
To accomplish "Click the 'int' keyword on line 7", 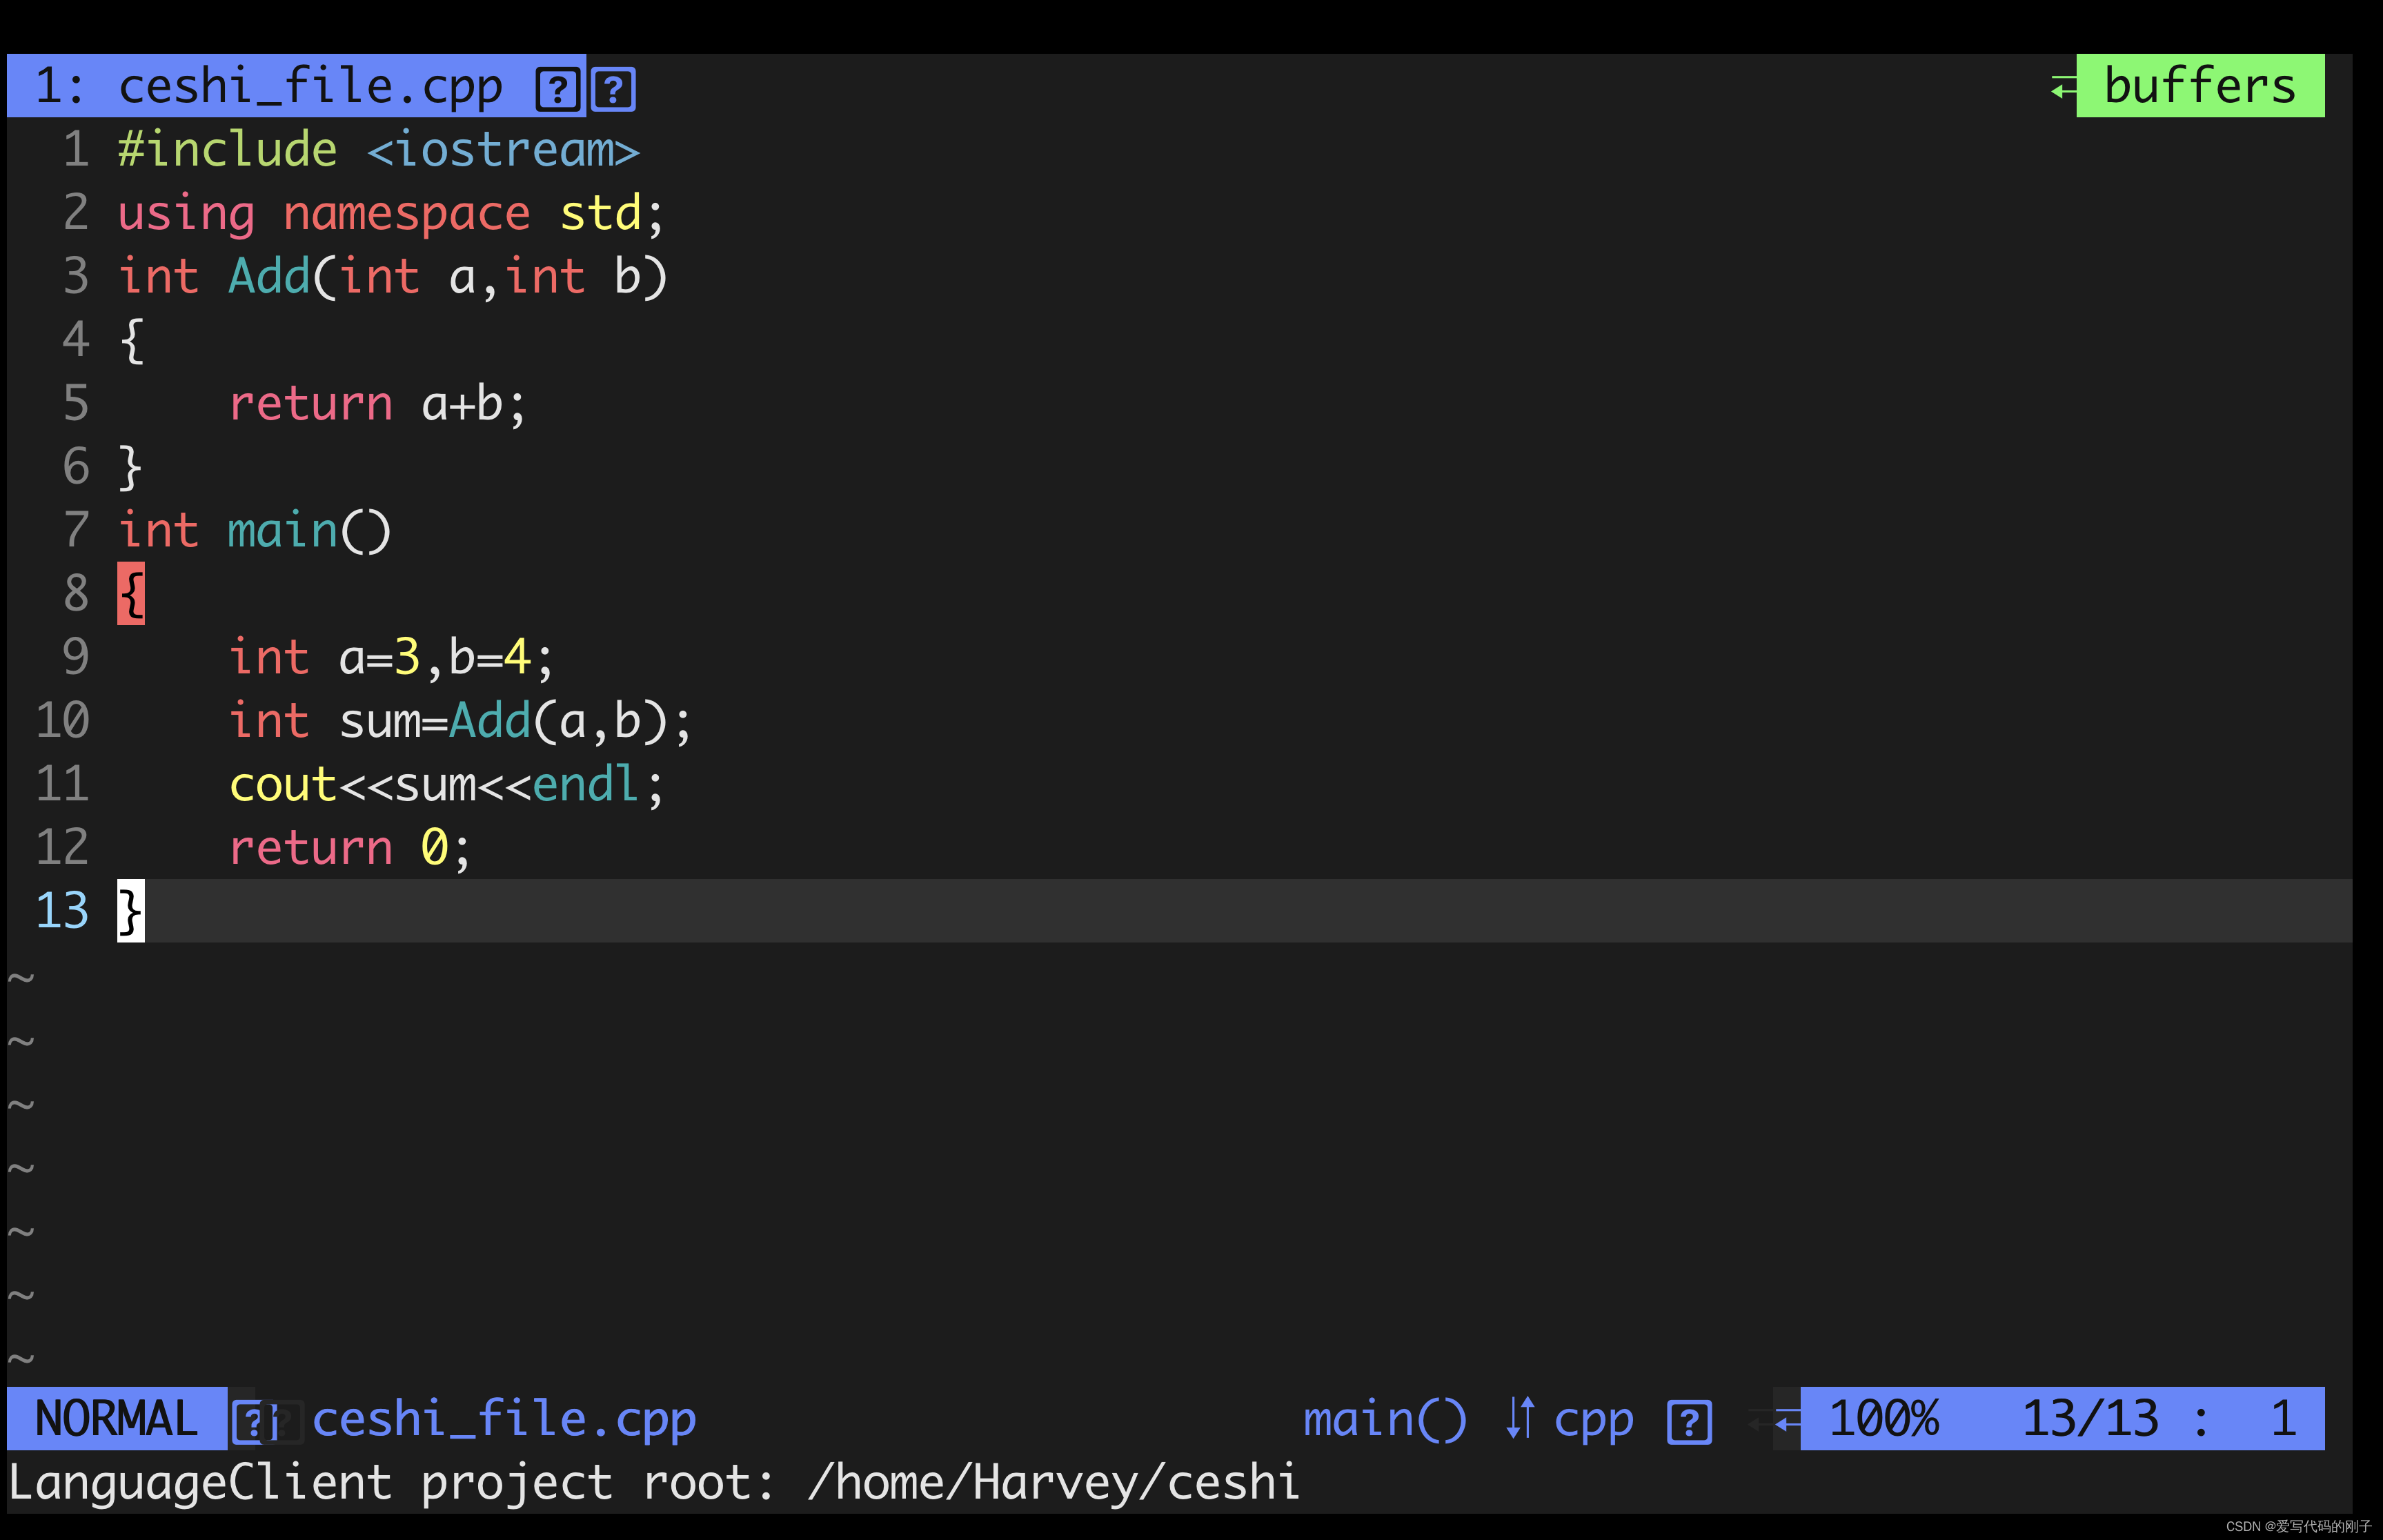I will [158, 530].
